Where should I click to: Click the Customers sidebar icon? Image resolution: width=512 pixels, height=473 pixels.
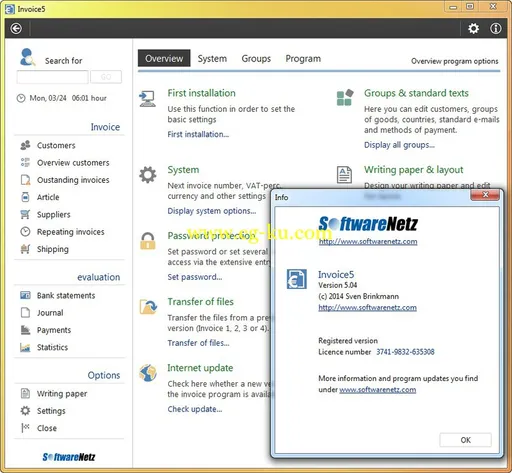point(25,145)
